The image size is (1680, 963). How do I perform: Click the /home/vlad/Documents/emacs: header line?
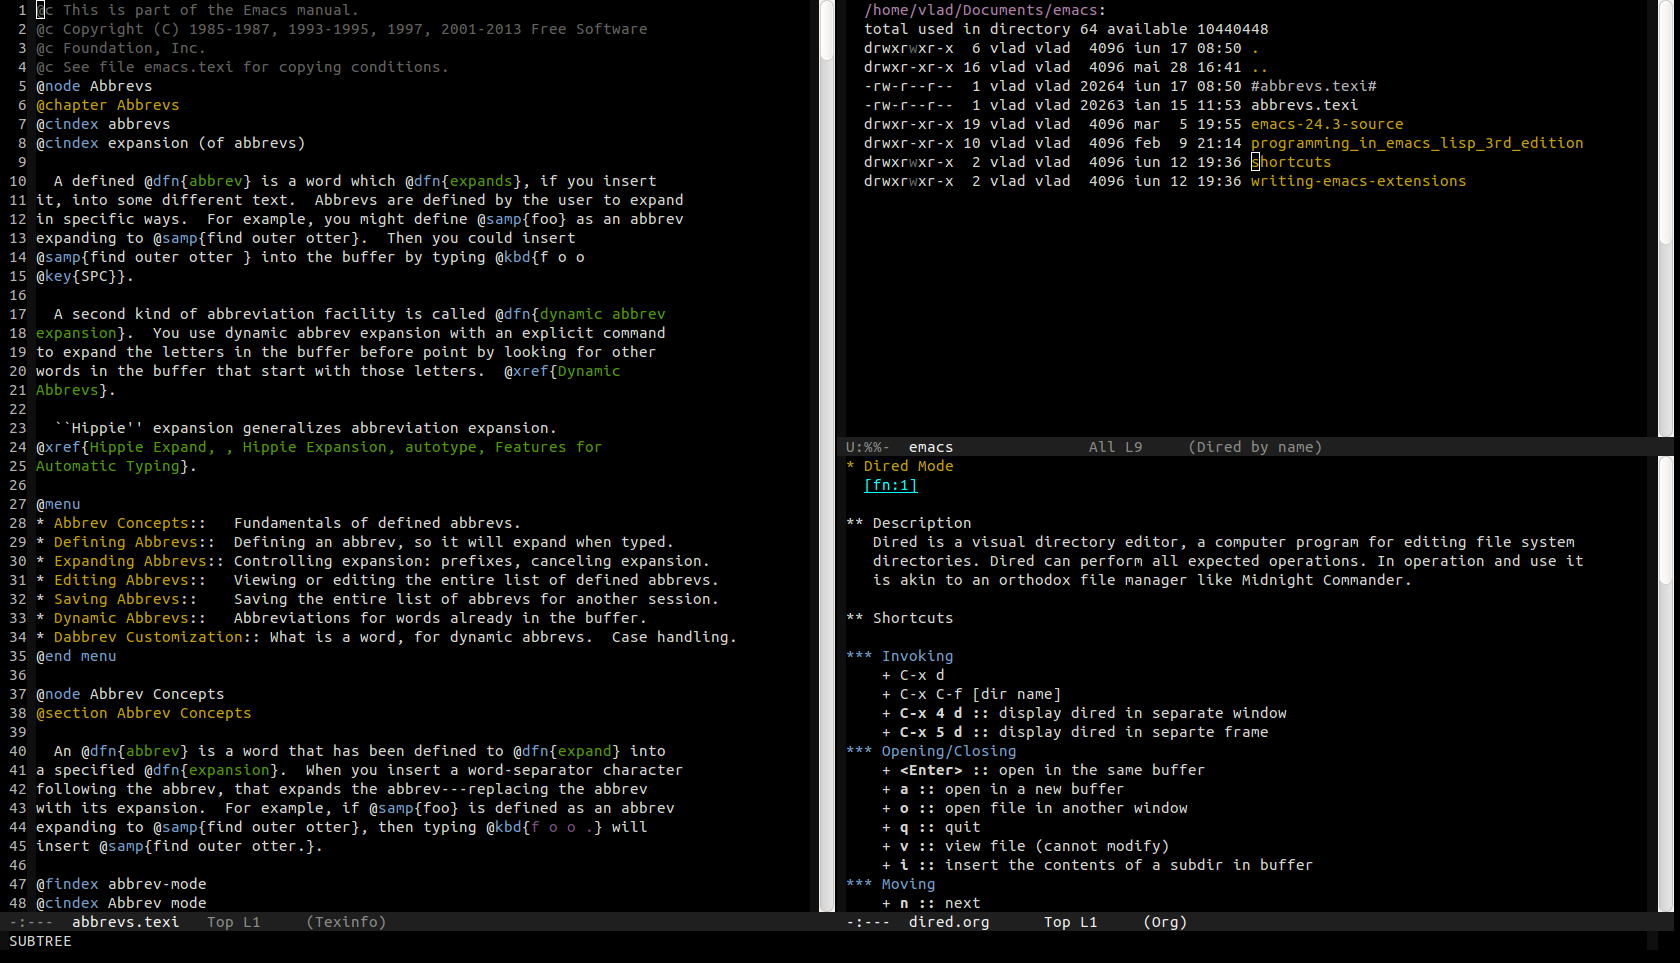click(x=985, y=10)
